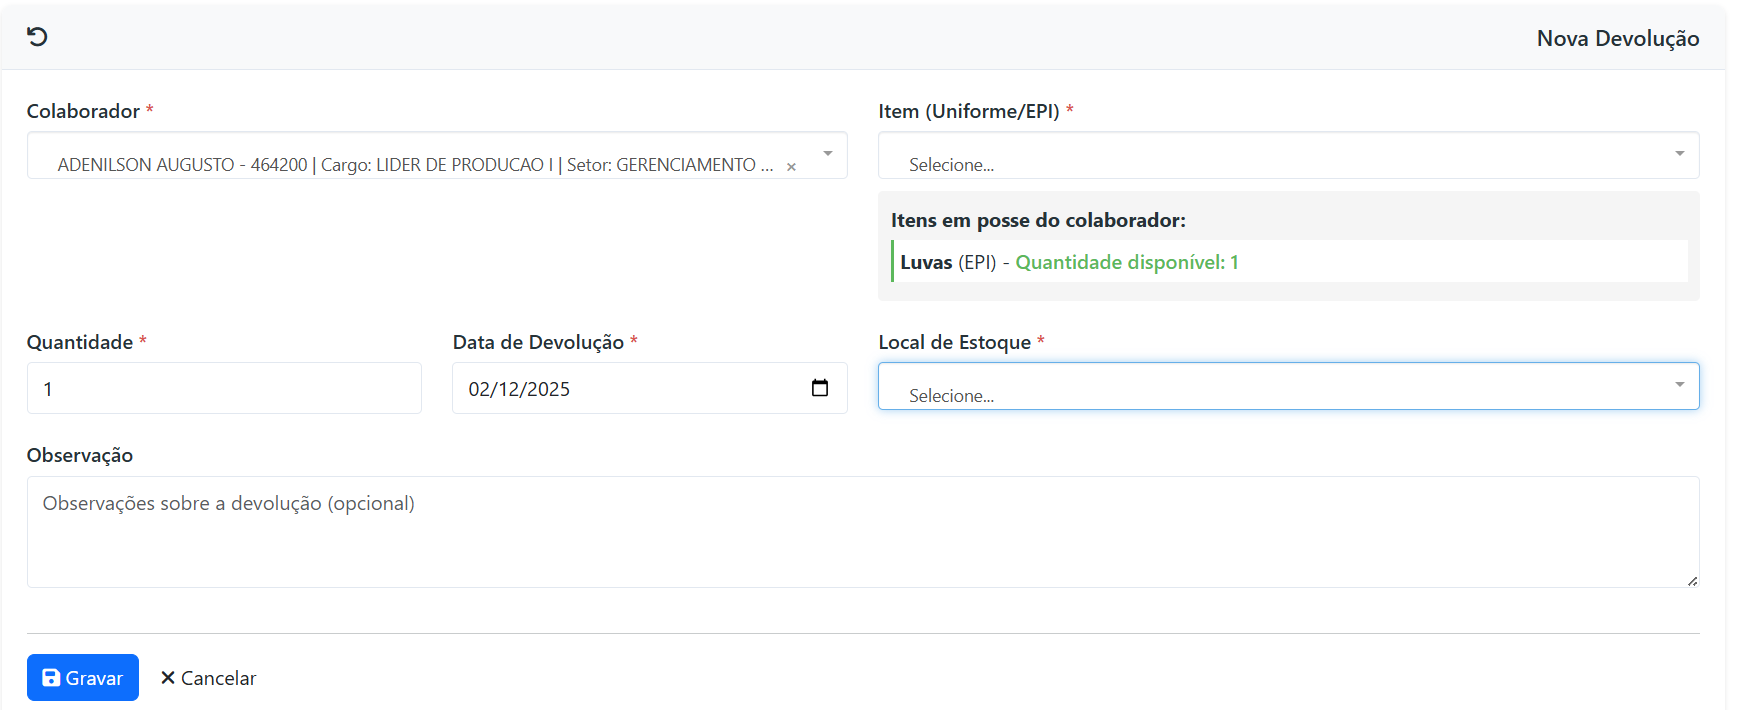Viewport: 1737px width, 710px height.
Task: Focus the Quantidade input field
Action: 224,389
